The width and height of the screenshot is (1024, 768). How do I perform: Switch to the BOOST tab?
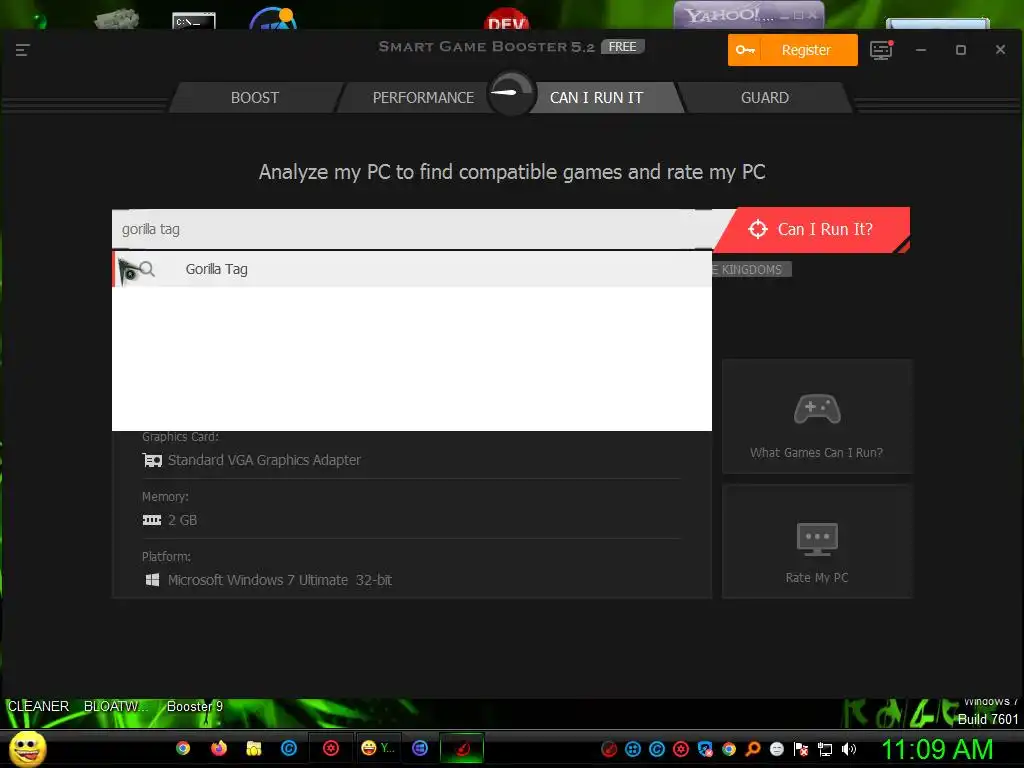tap(255, 98)
